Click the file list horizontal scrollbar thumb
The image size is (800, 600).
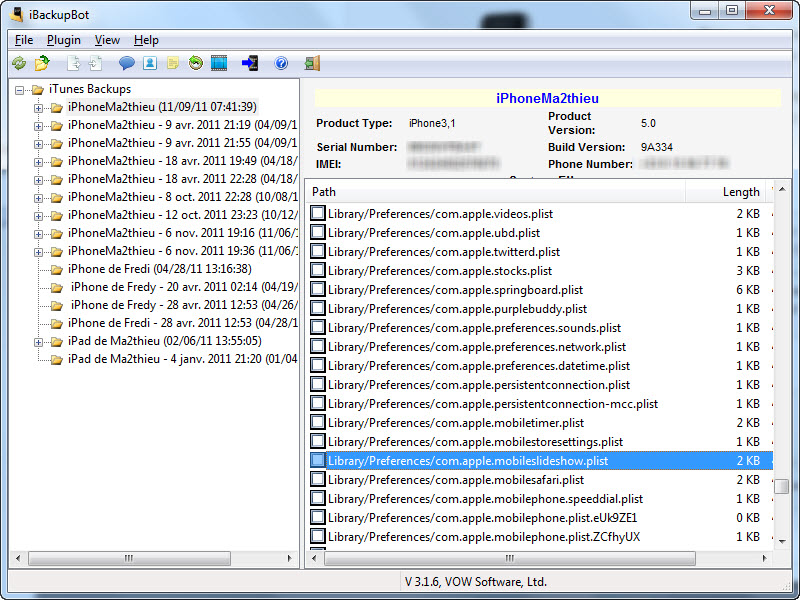coord(510,558)
